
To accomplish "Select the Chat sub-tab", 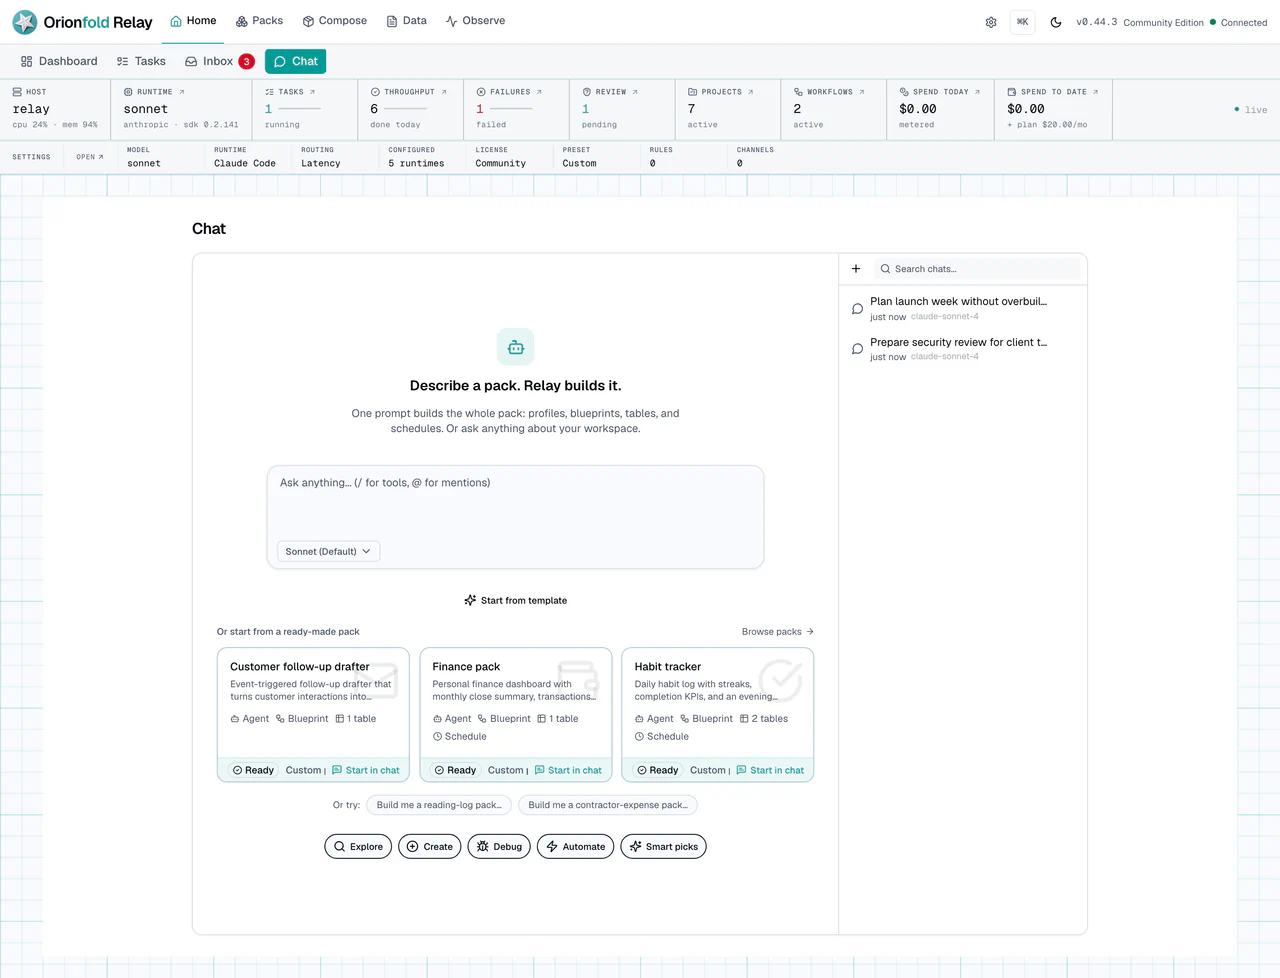I will (x=296, y=61).
